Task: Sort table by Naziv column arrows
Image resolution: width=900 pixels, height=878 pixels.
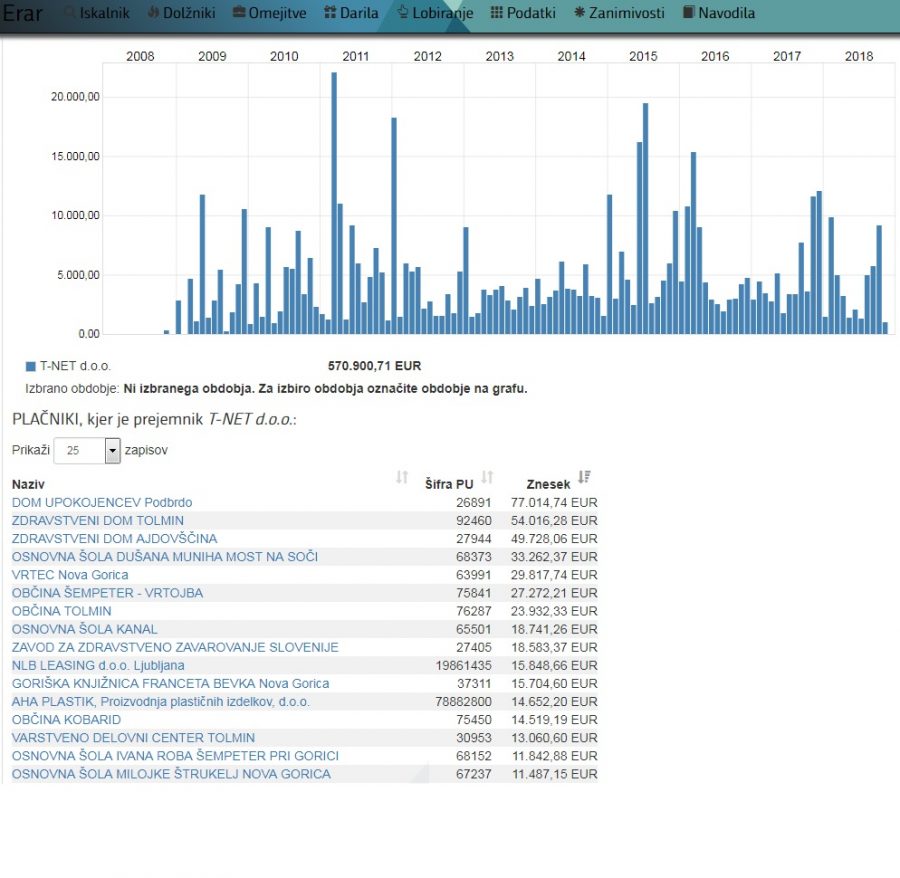Action: pyautogui.click(x=402, y=477)
